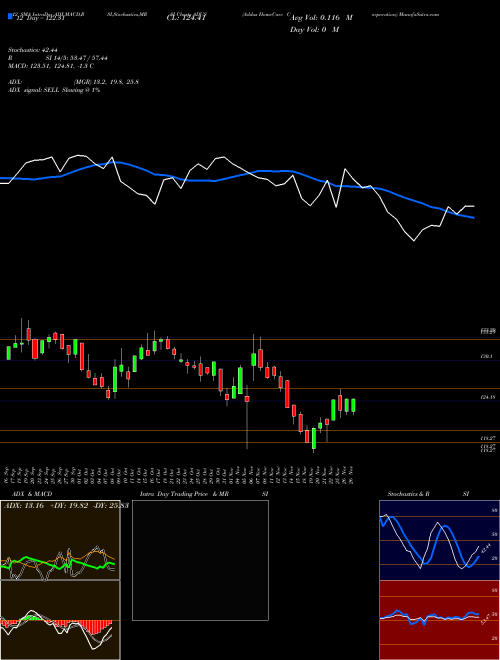The height and width of the screenshot is (660, 500).
Task: Select the '-DY: 25.83' value in ADX panel
Action: [x=110, y=506]
